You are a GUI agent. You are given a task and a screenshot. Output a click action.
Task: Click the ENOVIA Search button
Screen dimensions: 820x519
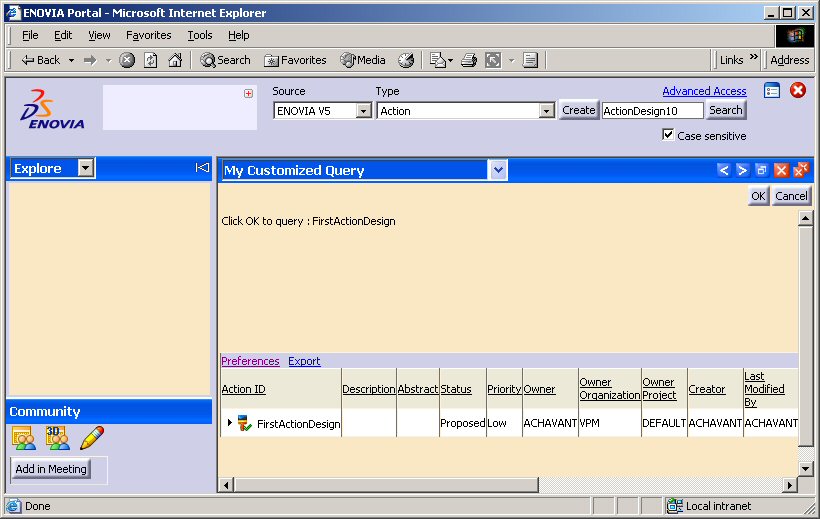coord(725,110)
